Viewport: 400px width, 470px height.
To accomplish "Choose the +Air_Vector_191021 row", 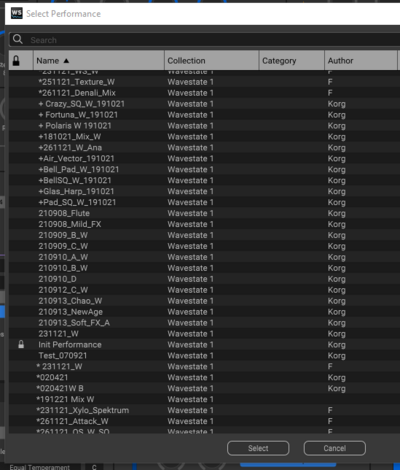I will [204, 158].
